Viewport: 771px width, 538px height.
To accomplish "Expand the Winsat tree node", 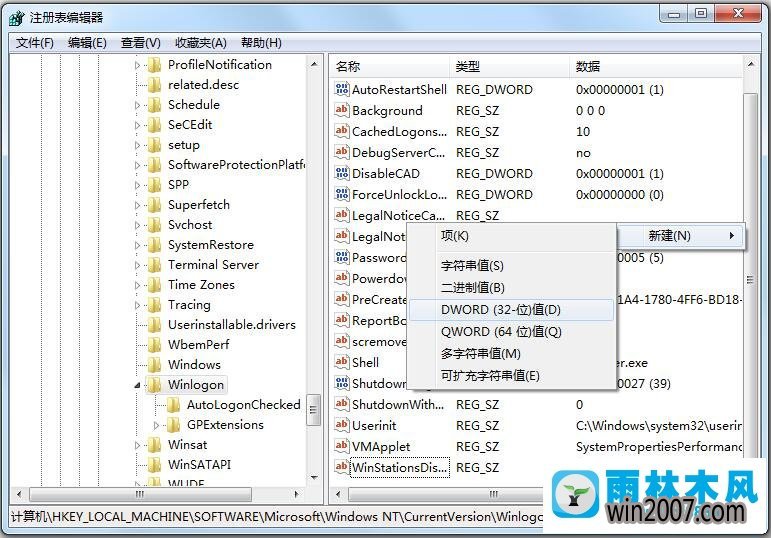I will pyautogui.click(x=138, y=445).
